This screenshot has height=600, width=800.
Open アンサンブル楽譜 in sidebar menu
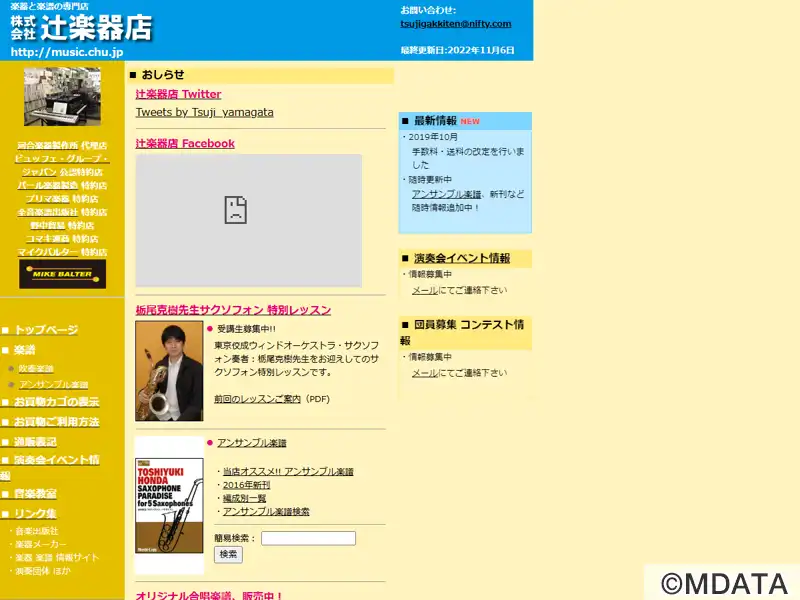pyautogui.click(x=54, y=384)
